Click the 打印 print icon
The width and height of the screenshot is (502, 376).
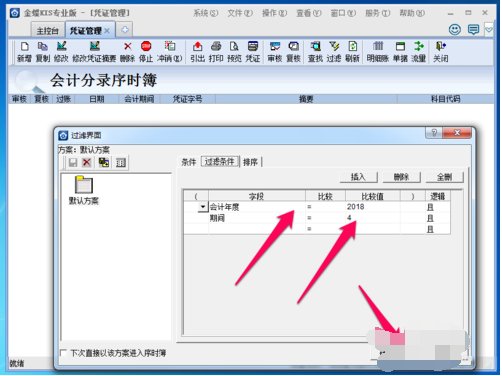click(x=216, y=52)
